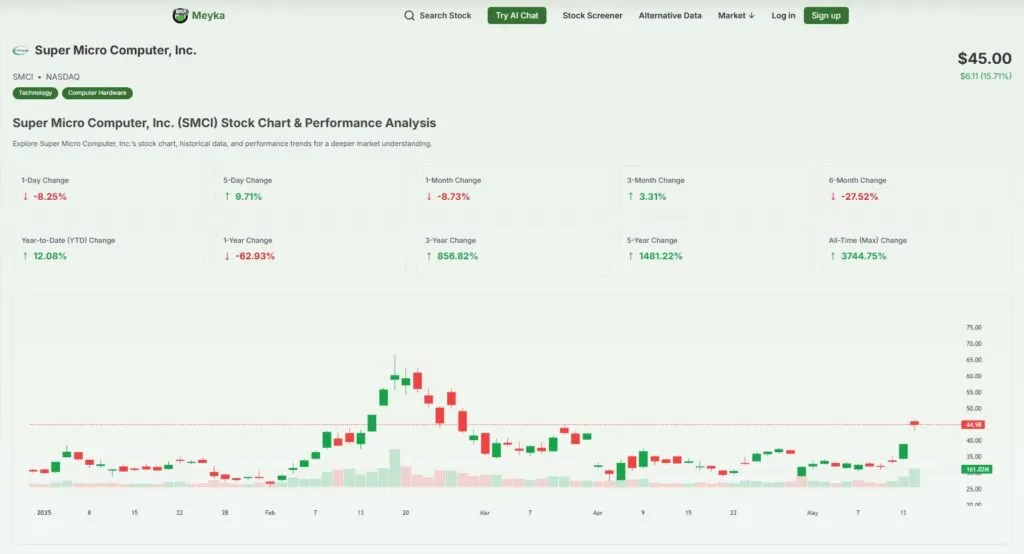Viewport: 1024px width, 554px height.
Task: Click the Meyka logo icon
Action: point(180,15)
